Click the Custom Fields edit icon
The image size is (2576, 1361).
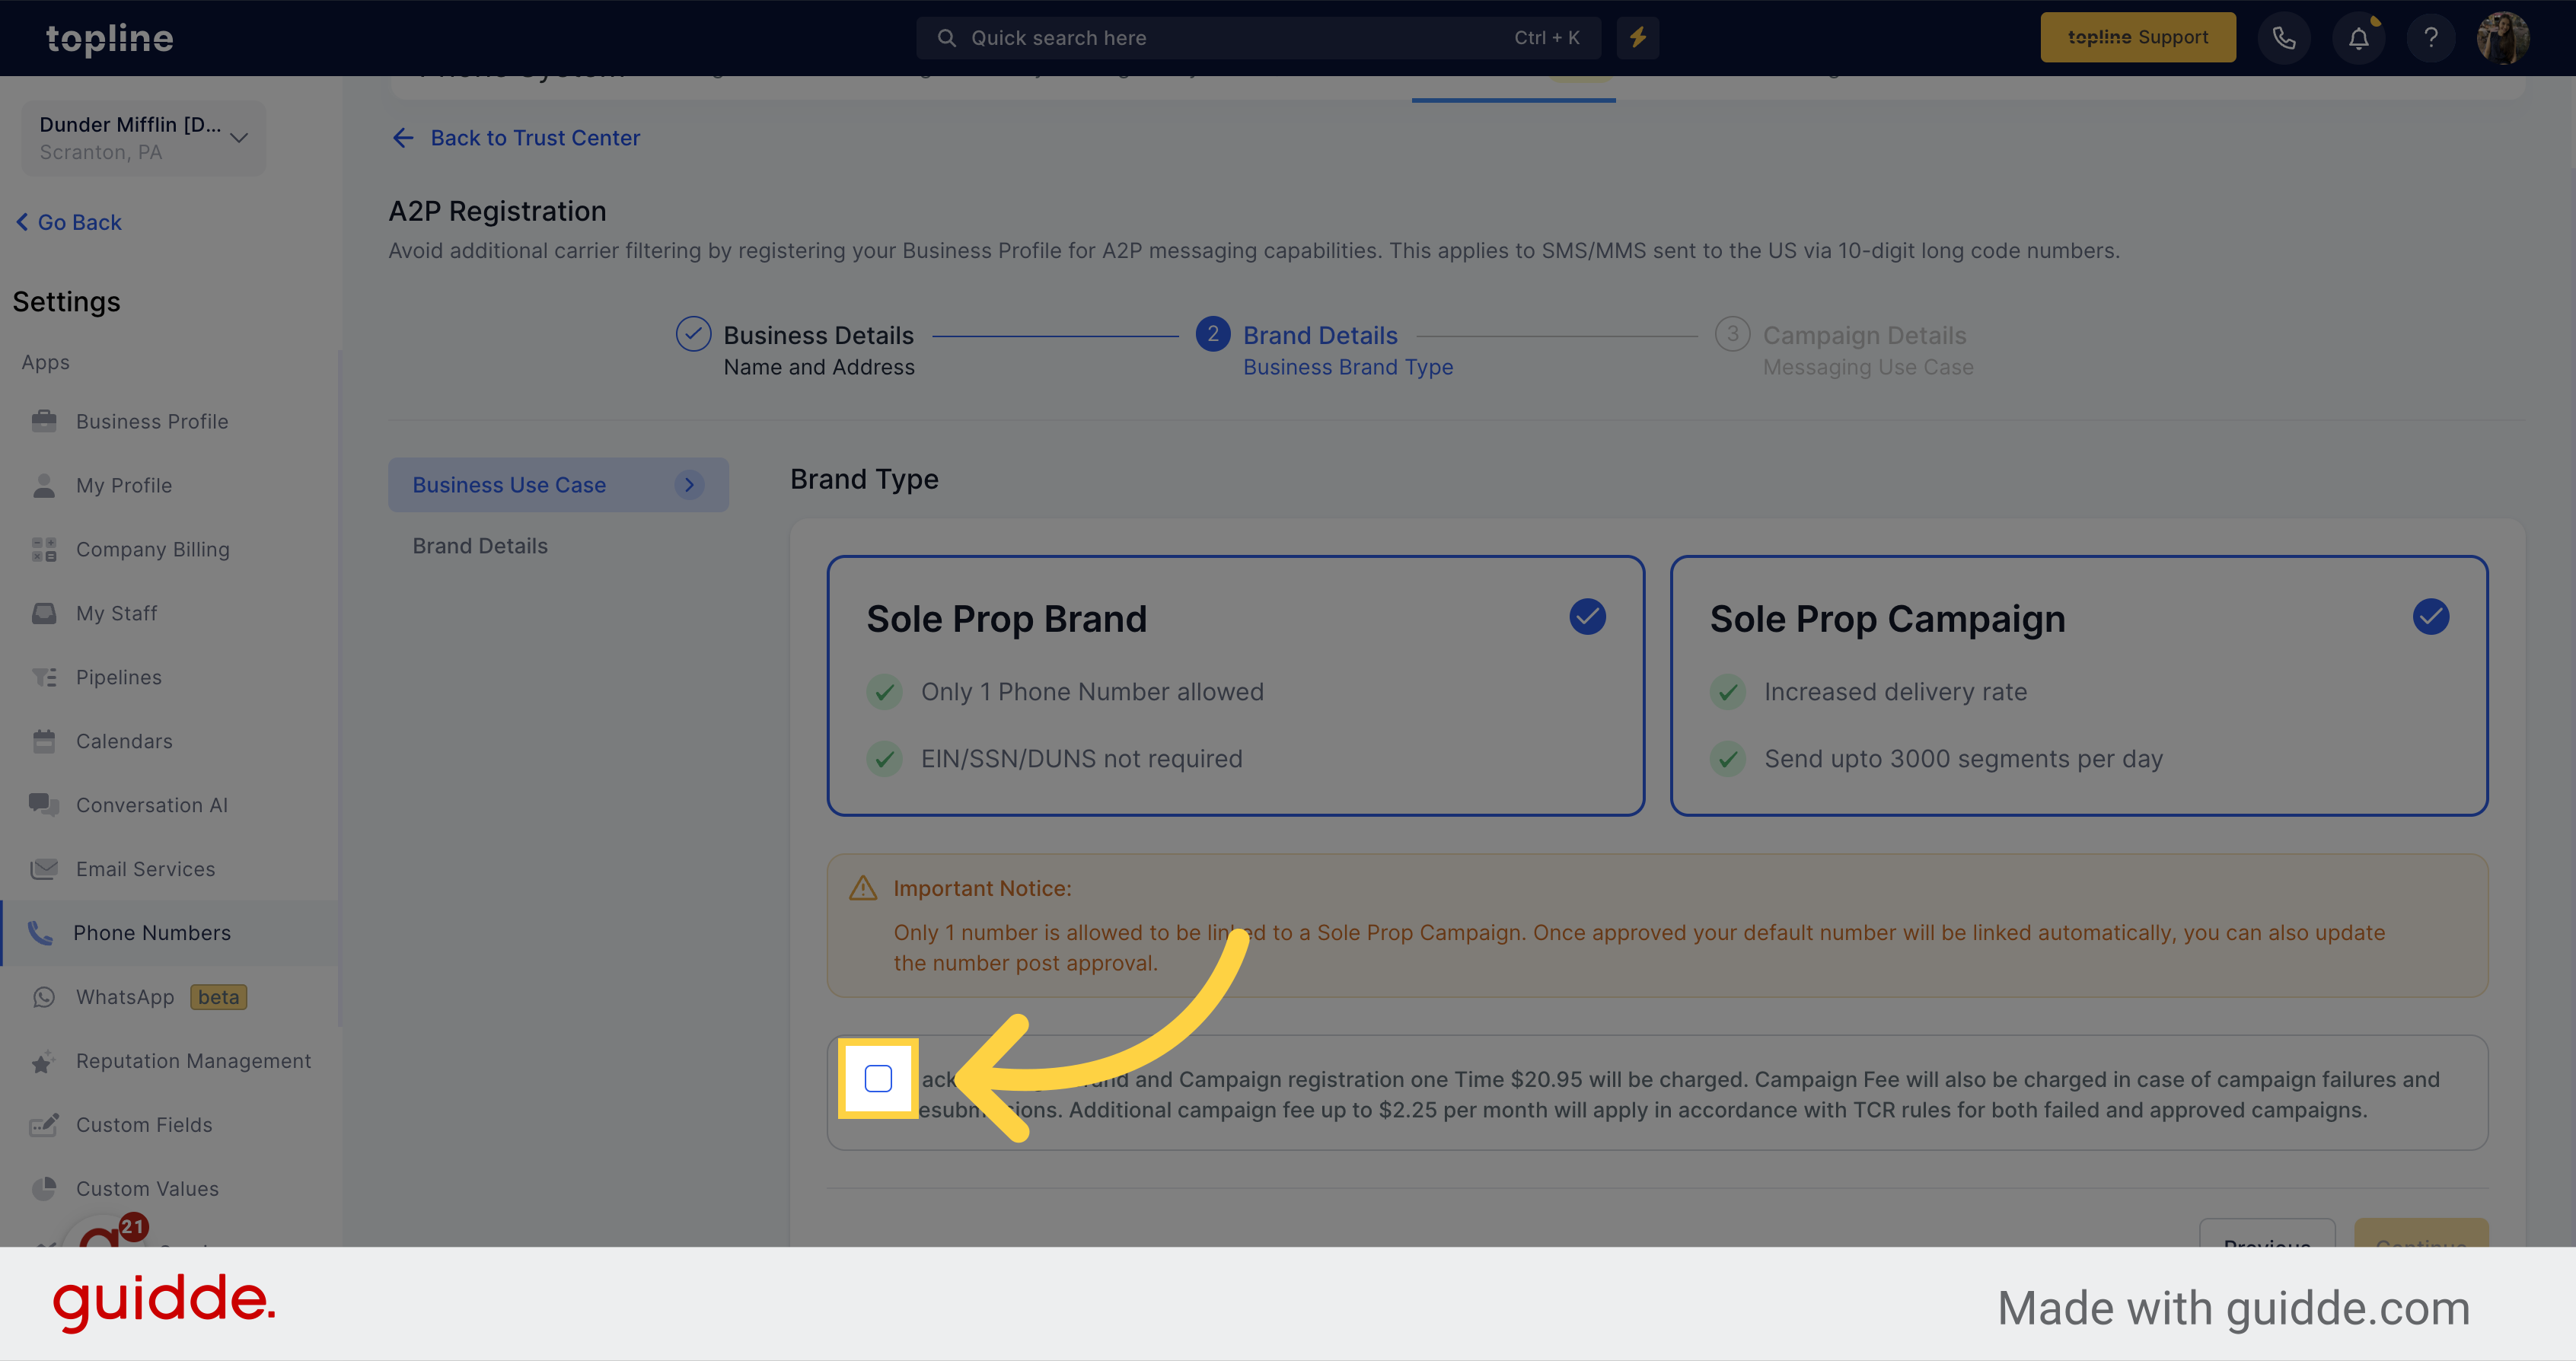44,1125
